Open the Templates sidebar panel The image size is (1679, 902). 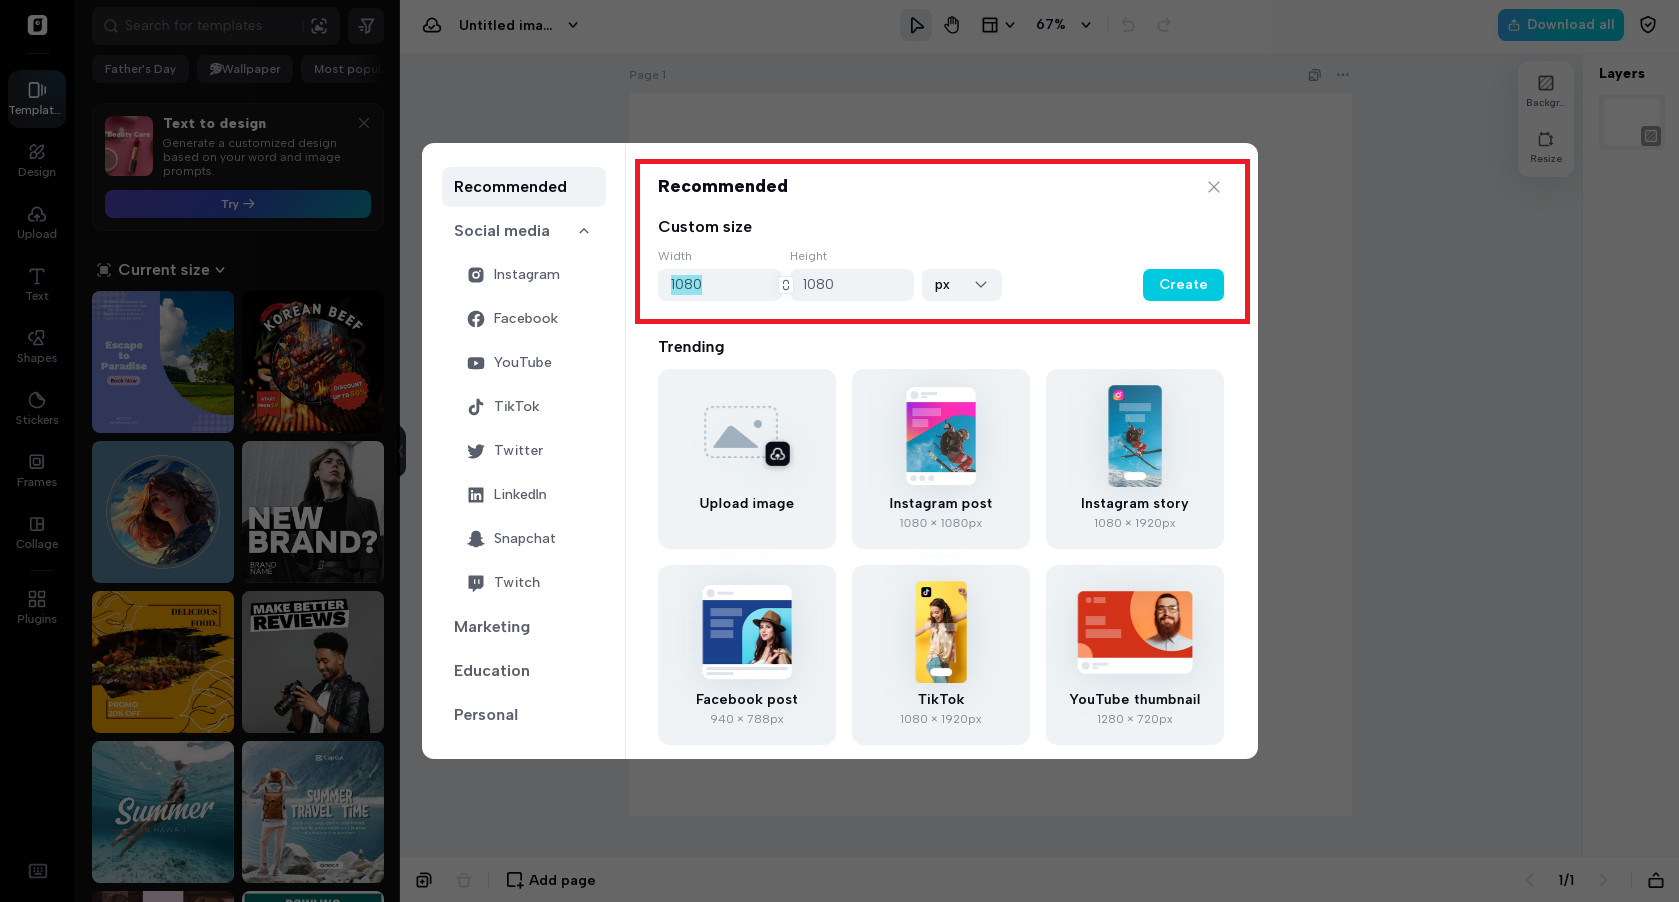point(37,98)
